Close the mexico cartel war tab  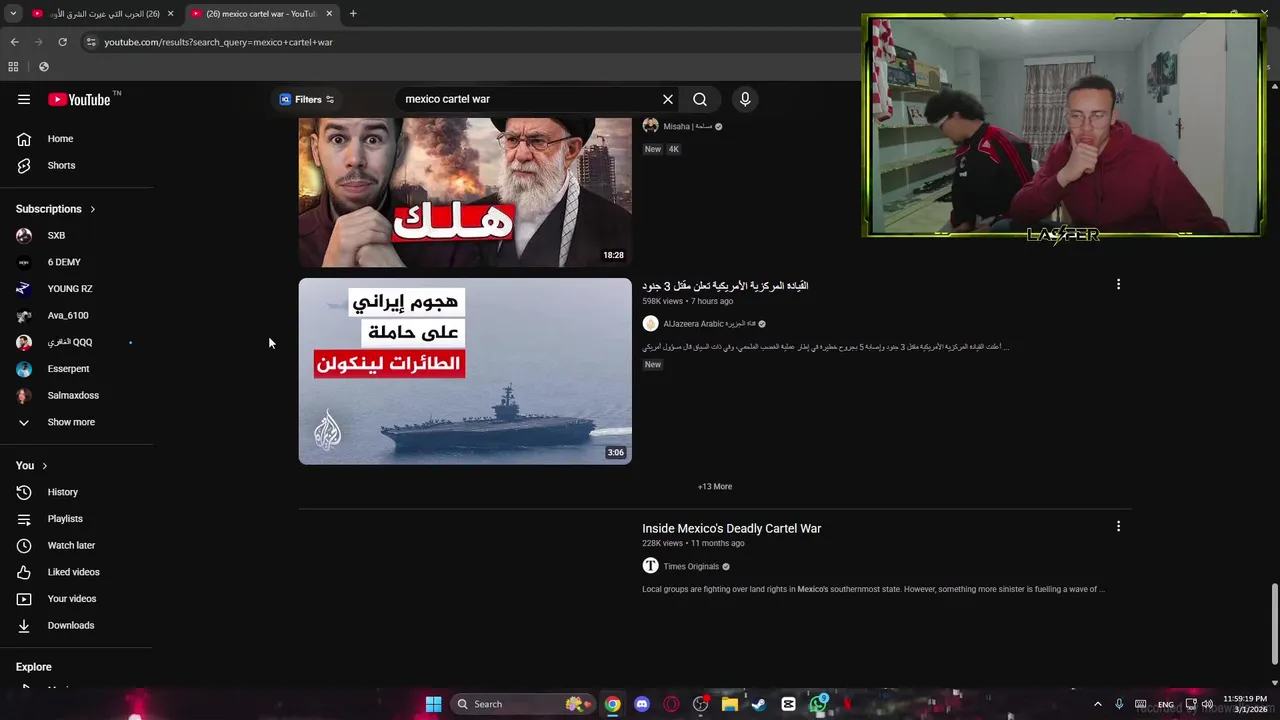[329, 14]
